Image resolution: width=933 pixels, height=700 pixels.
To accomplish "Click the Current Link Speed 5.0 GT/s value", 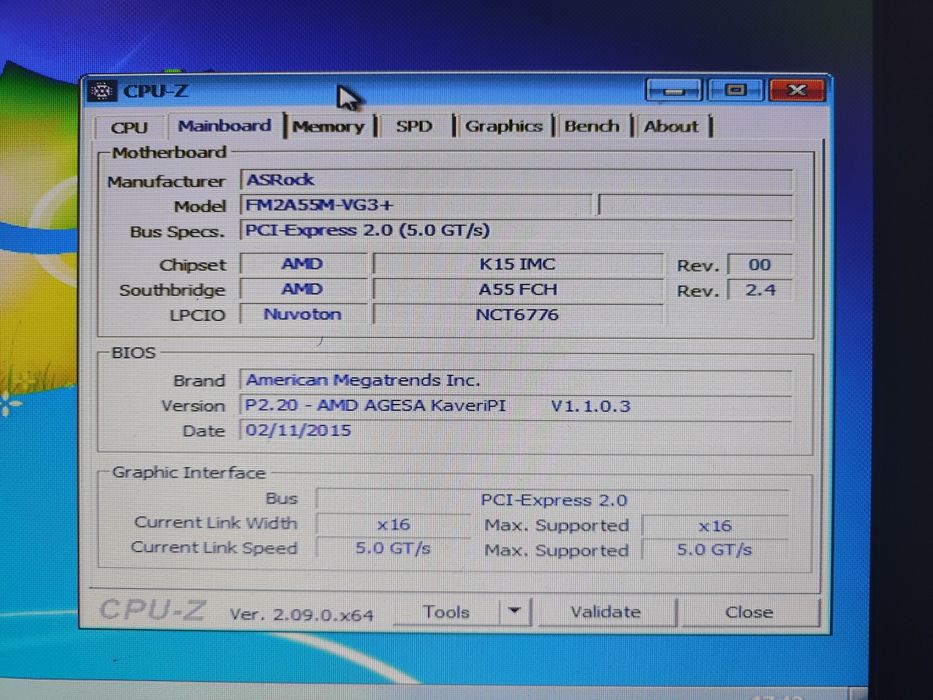I will 393,548.
